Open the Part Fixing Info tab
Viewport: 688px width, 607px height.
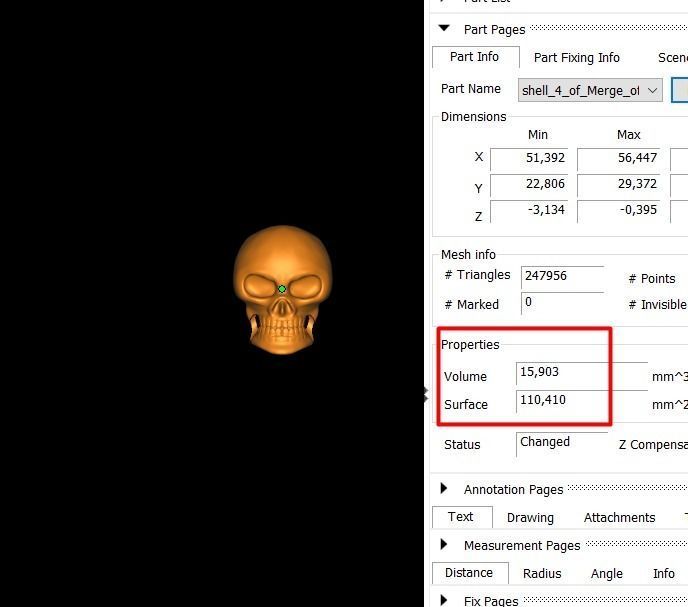[576, 57]
